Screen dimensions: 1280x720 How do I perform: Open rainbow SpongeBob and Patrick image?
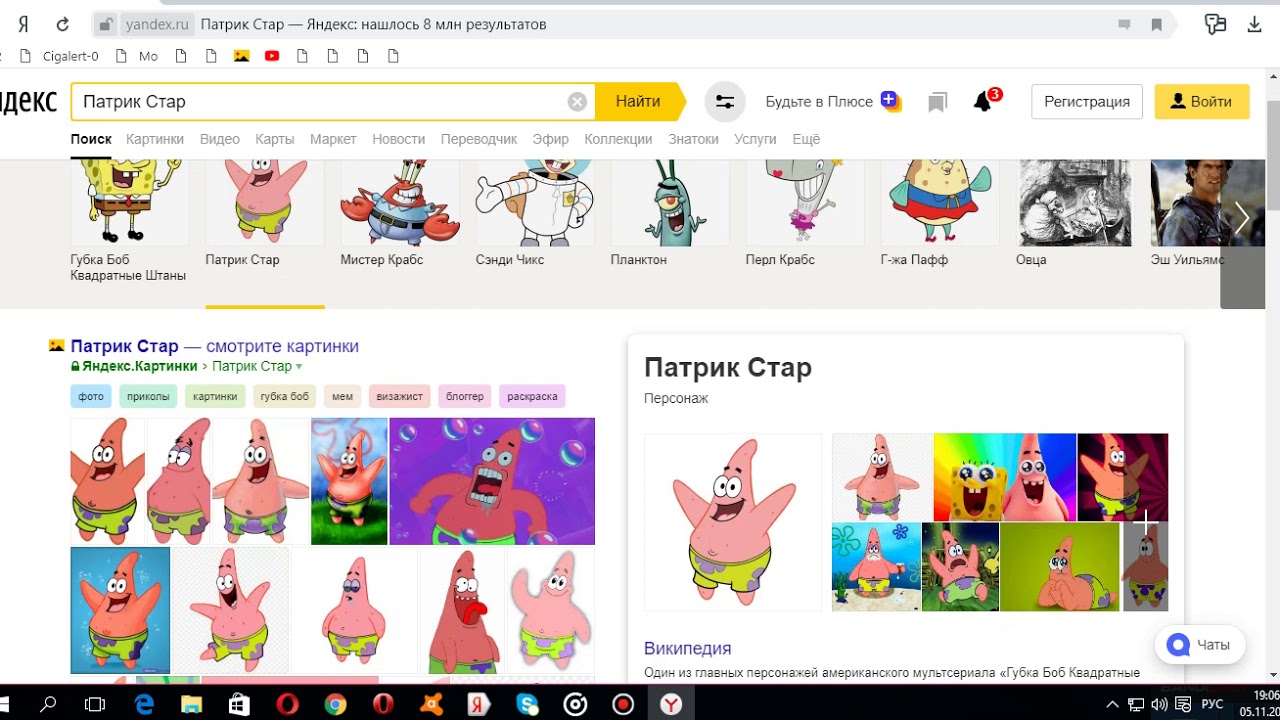(x=1005, y=477)
